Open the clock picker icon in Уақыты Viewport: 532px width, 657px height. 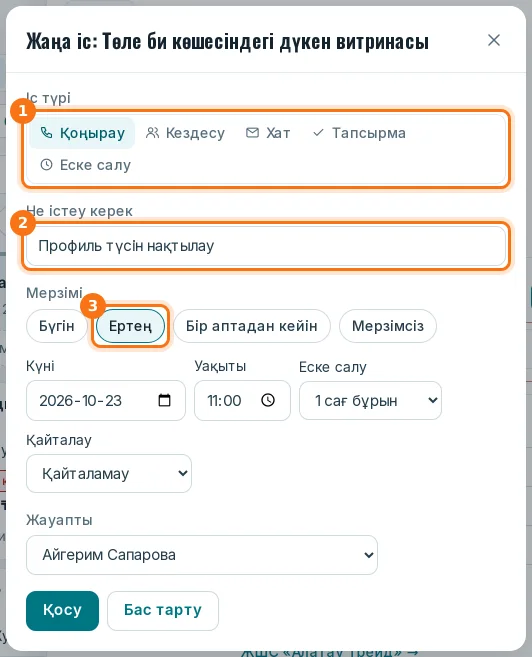268,400
